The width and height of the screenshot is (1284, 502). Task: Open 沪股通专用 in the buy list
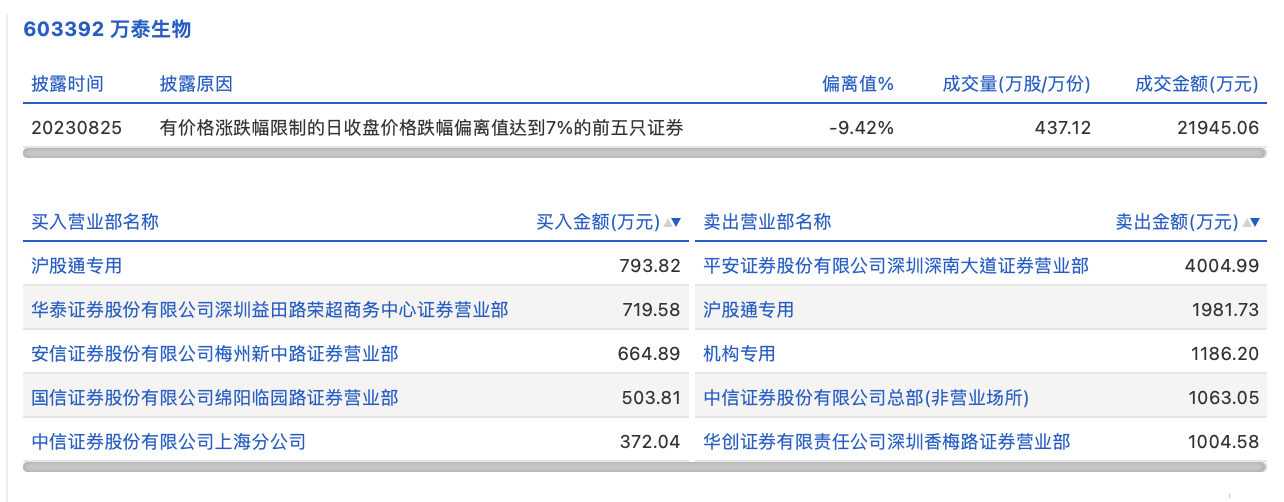point(77,266)
